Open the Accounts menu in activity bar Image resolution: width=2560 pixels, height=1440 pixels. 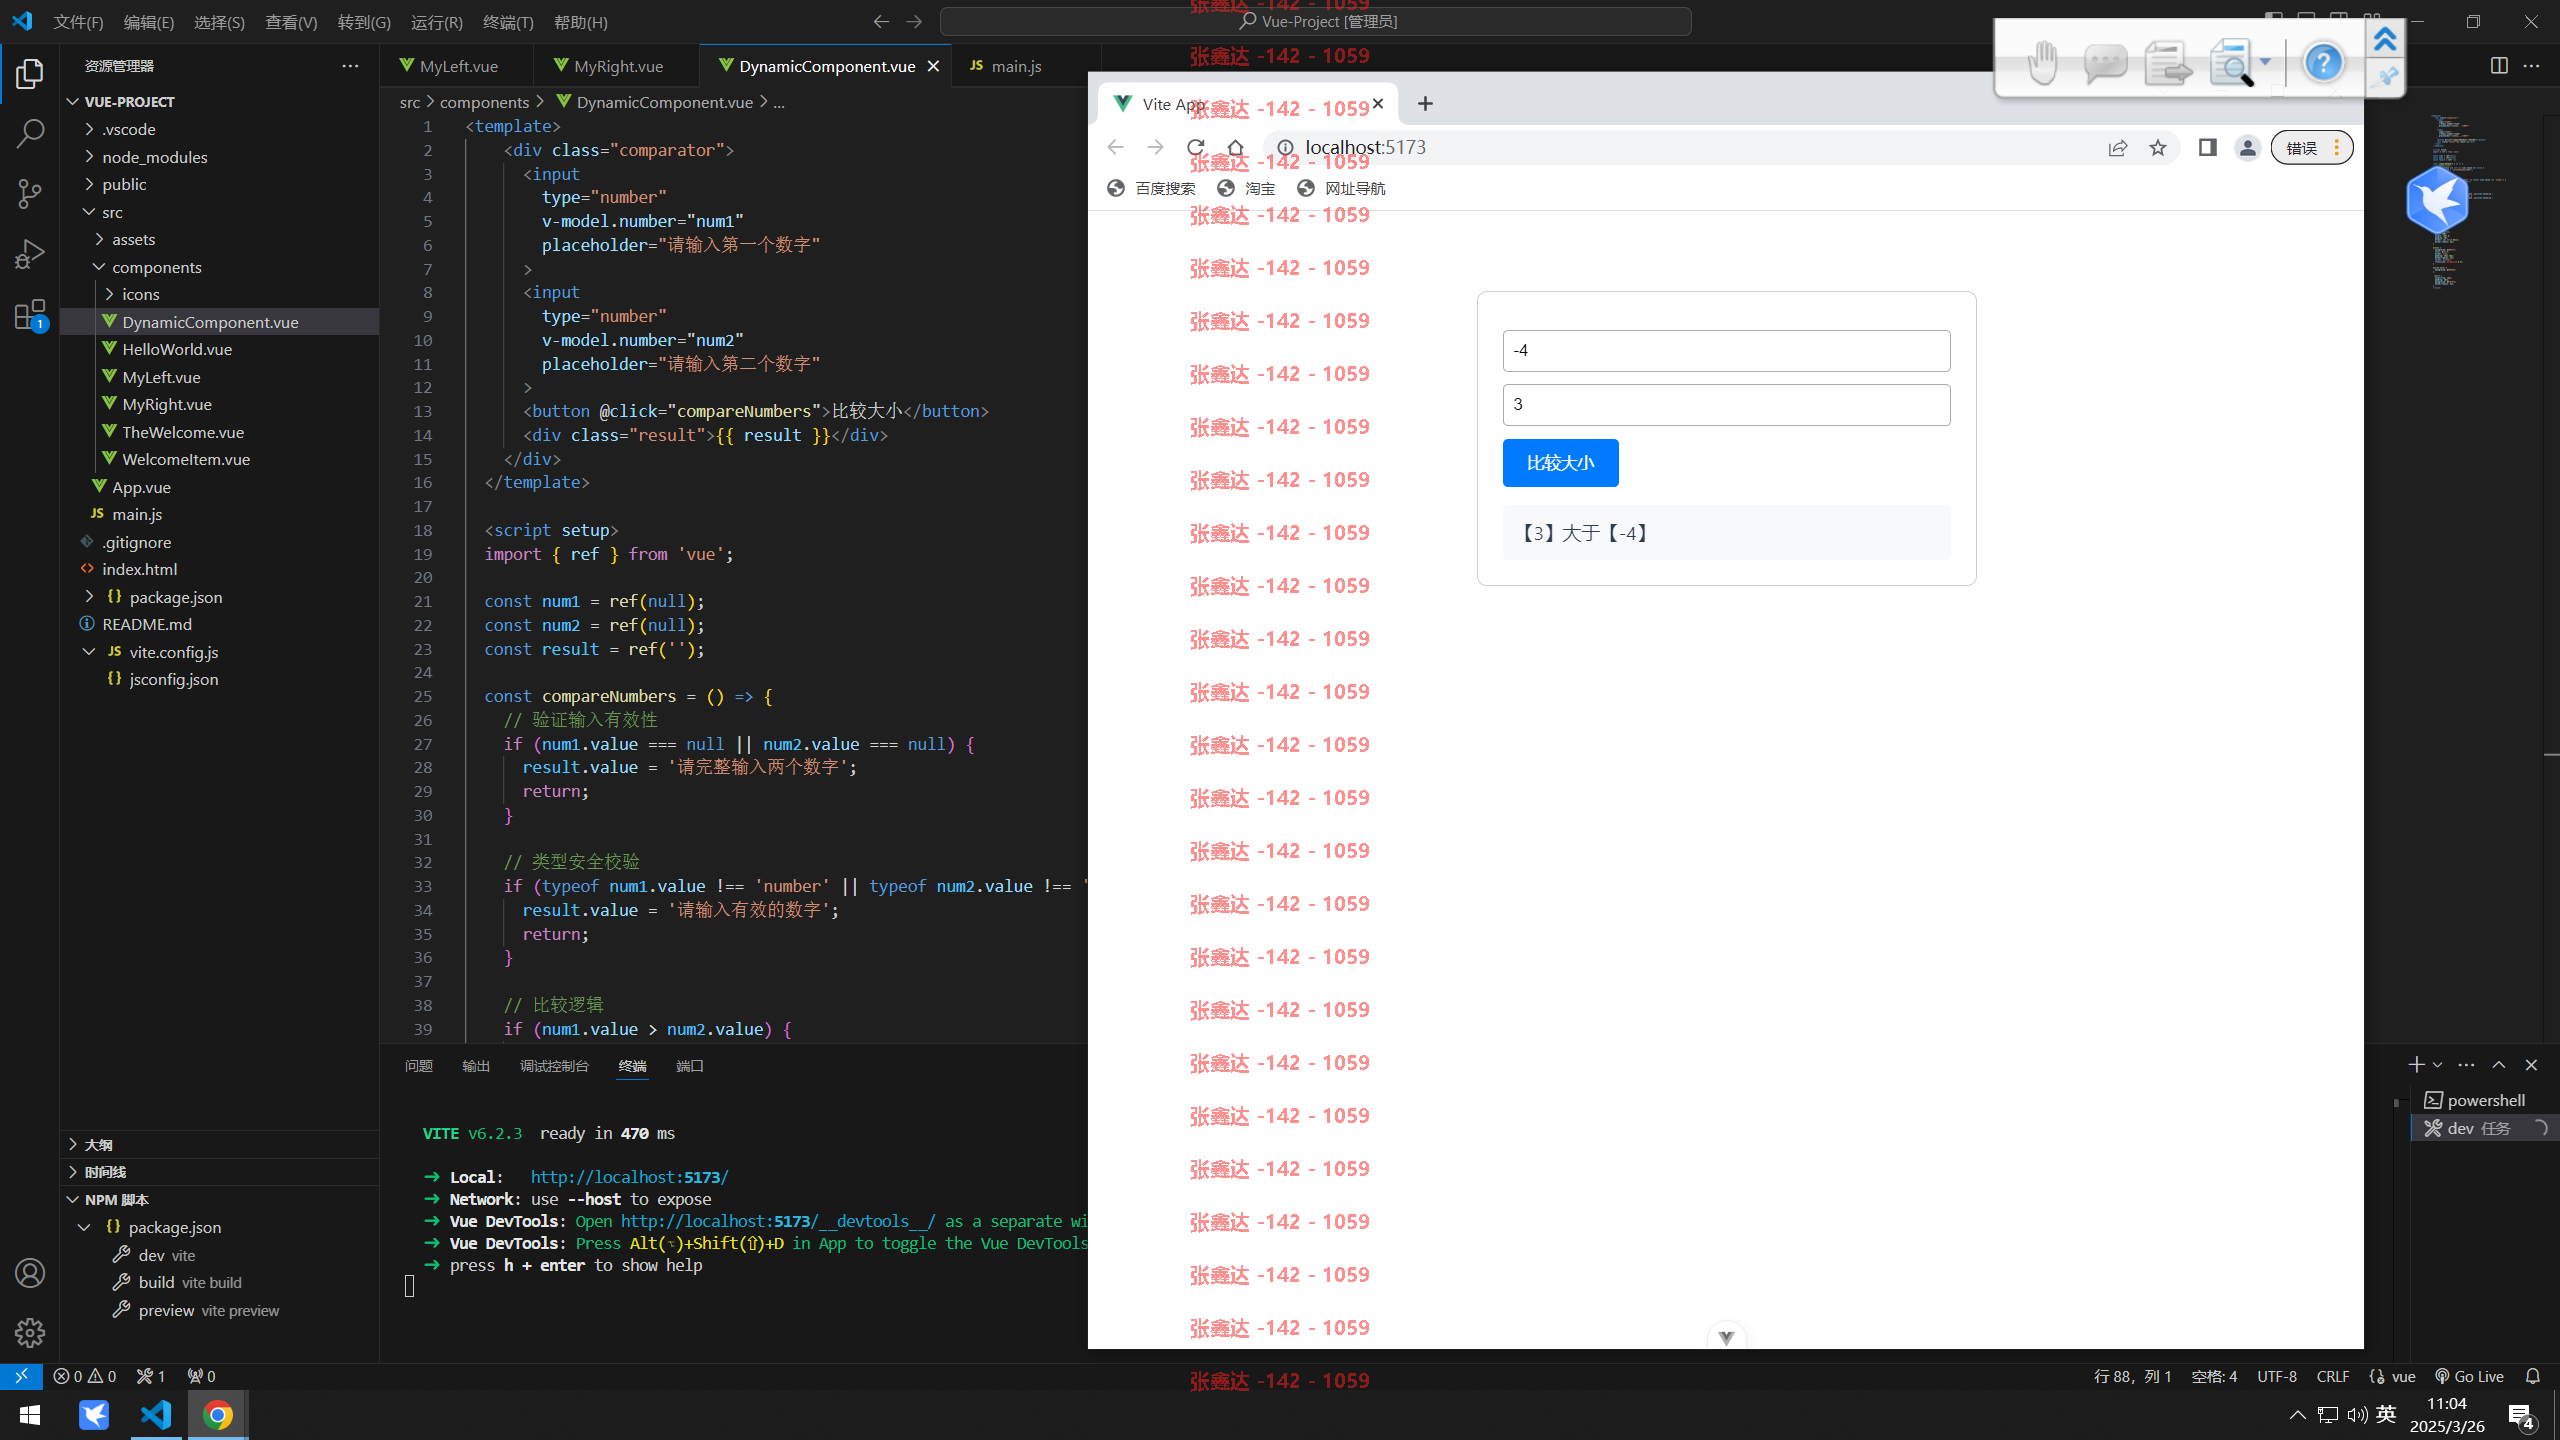click(x=30, y=1273)
